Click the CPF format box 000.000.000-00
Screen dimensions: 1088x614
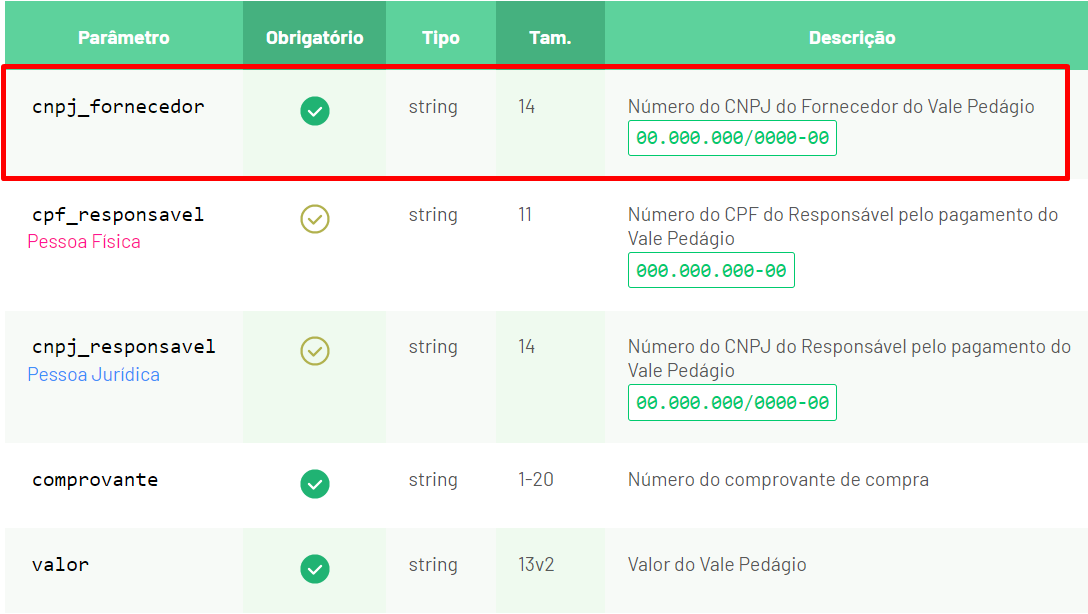point(711,271)
